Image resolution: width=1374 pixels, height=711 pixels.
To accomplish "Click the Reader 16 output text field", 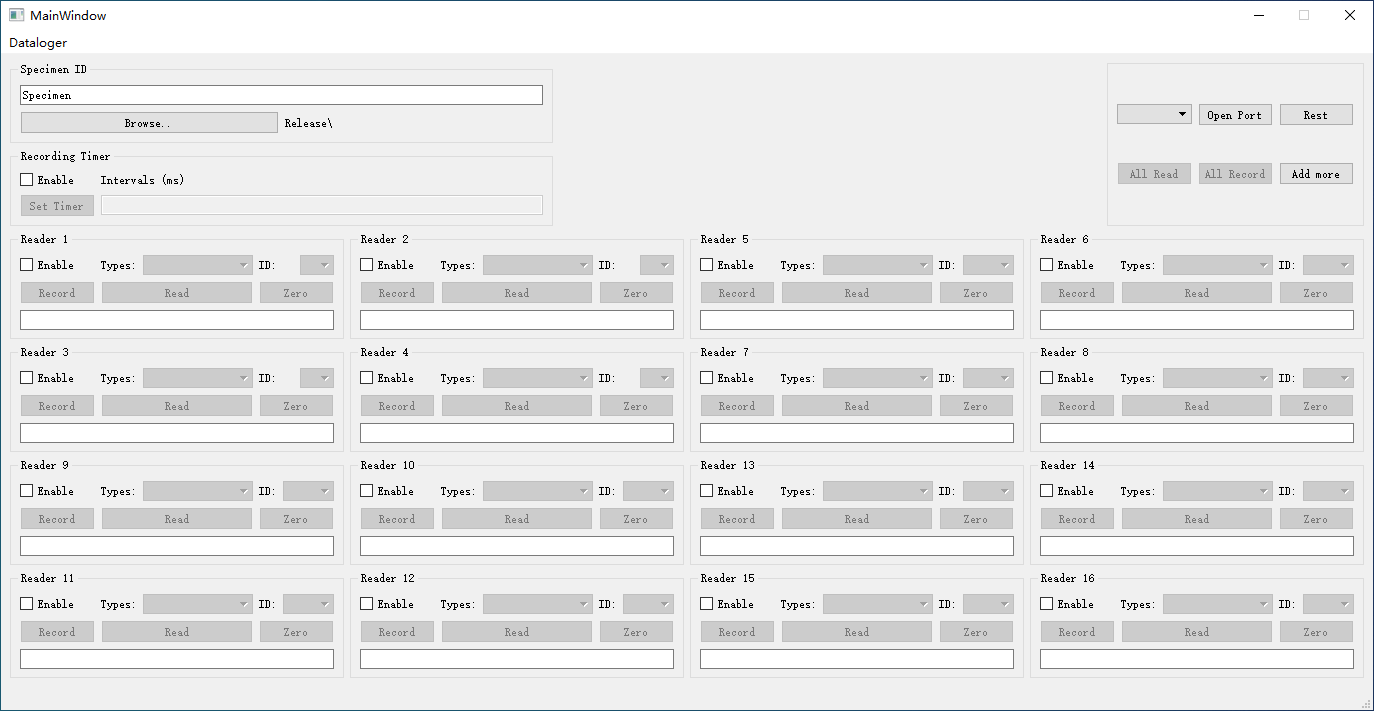I will [1197, 659].
